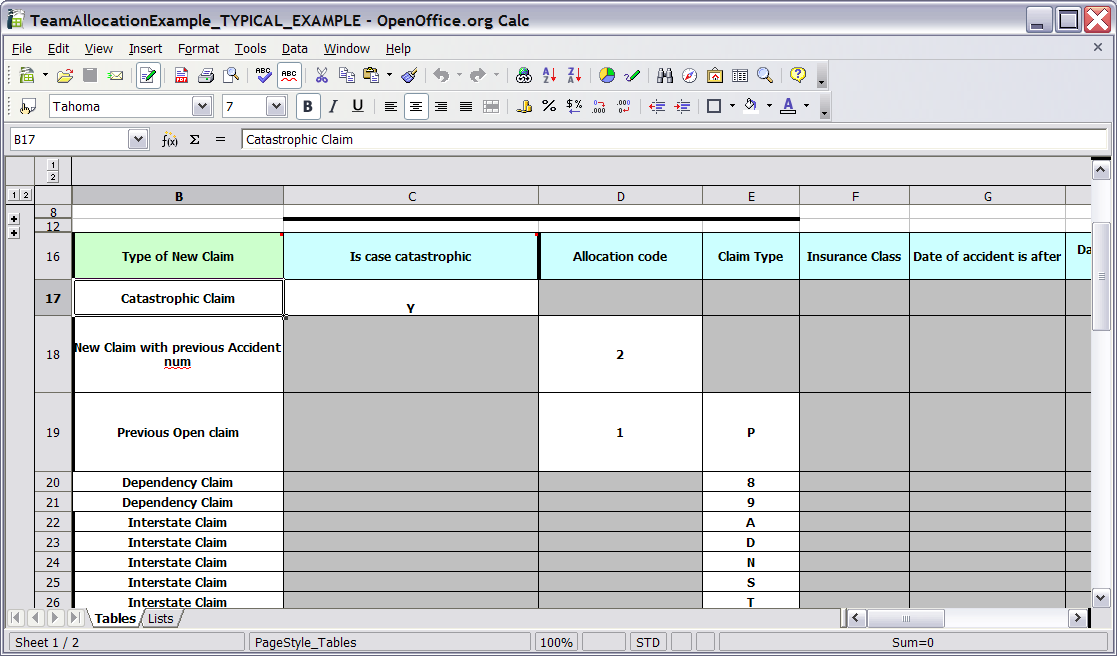1117x656 pixels.
Task: Open the Name Box dropdown for B17
Action: click(138, 140)
